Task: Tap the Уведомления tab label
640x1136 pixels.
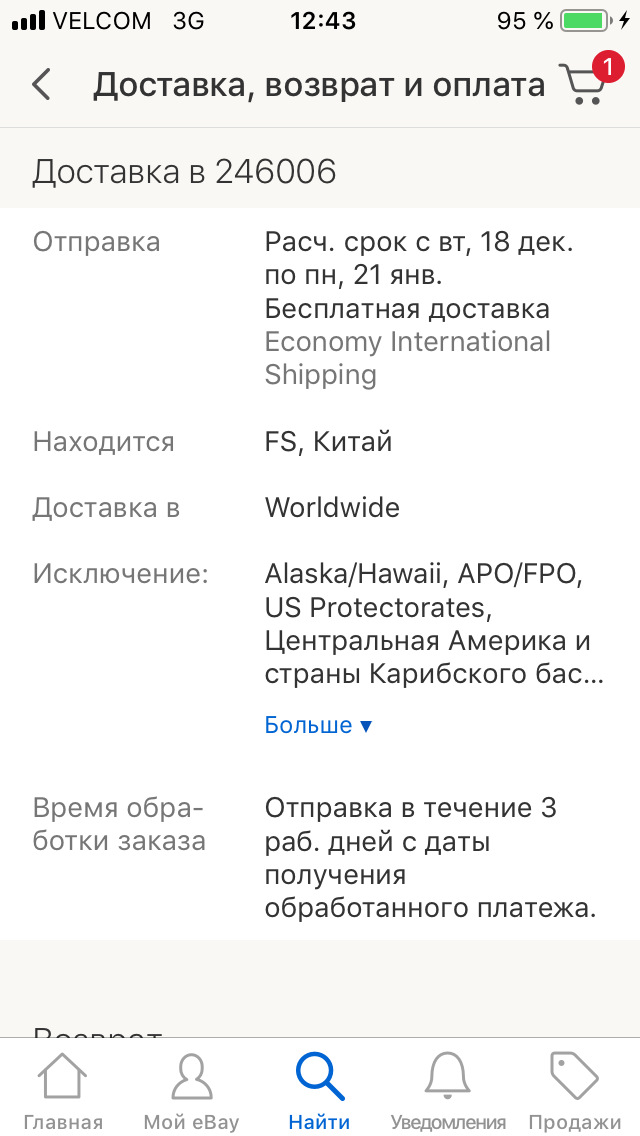Action: (x=447, y=1122)
